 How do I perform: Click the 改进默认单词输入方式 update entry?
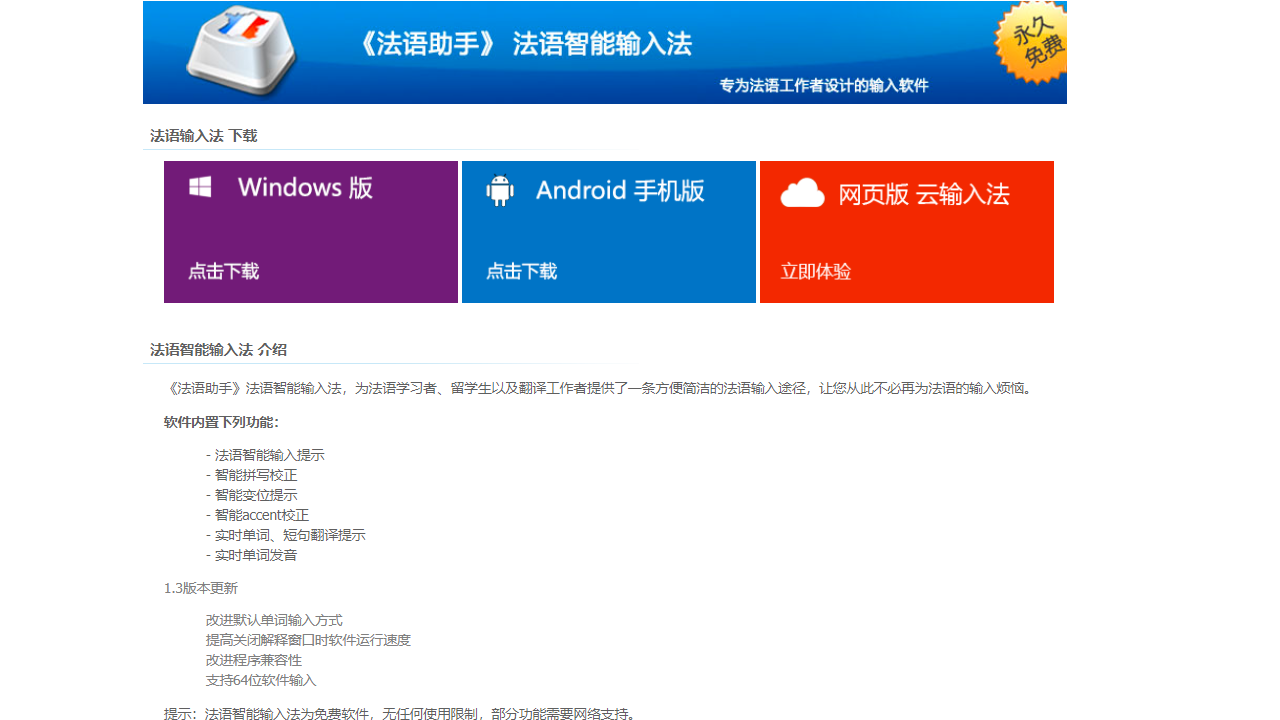click(271, 620)
